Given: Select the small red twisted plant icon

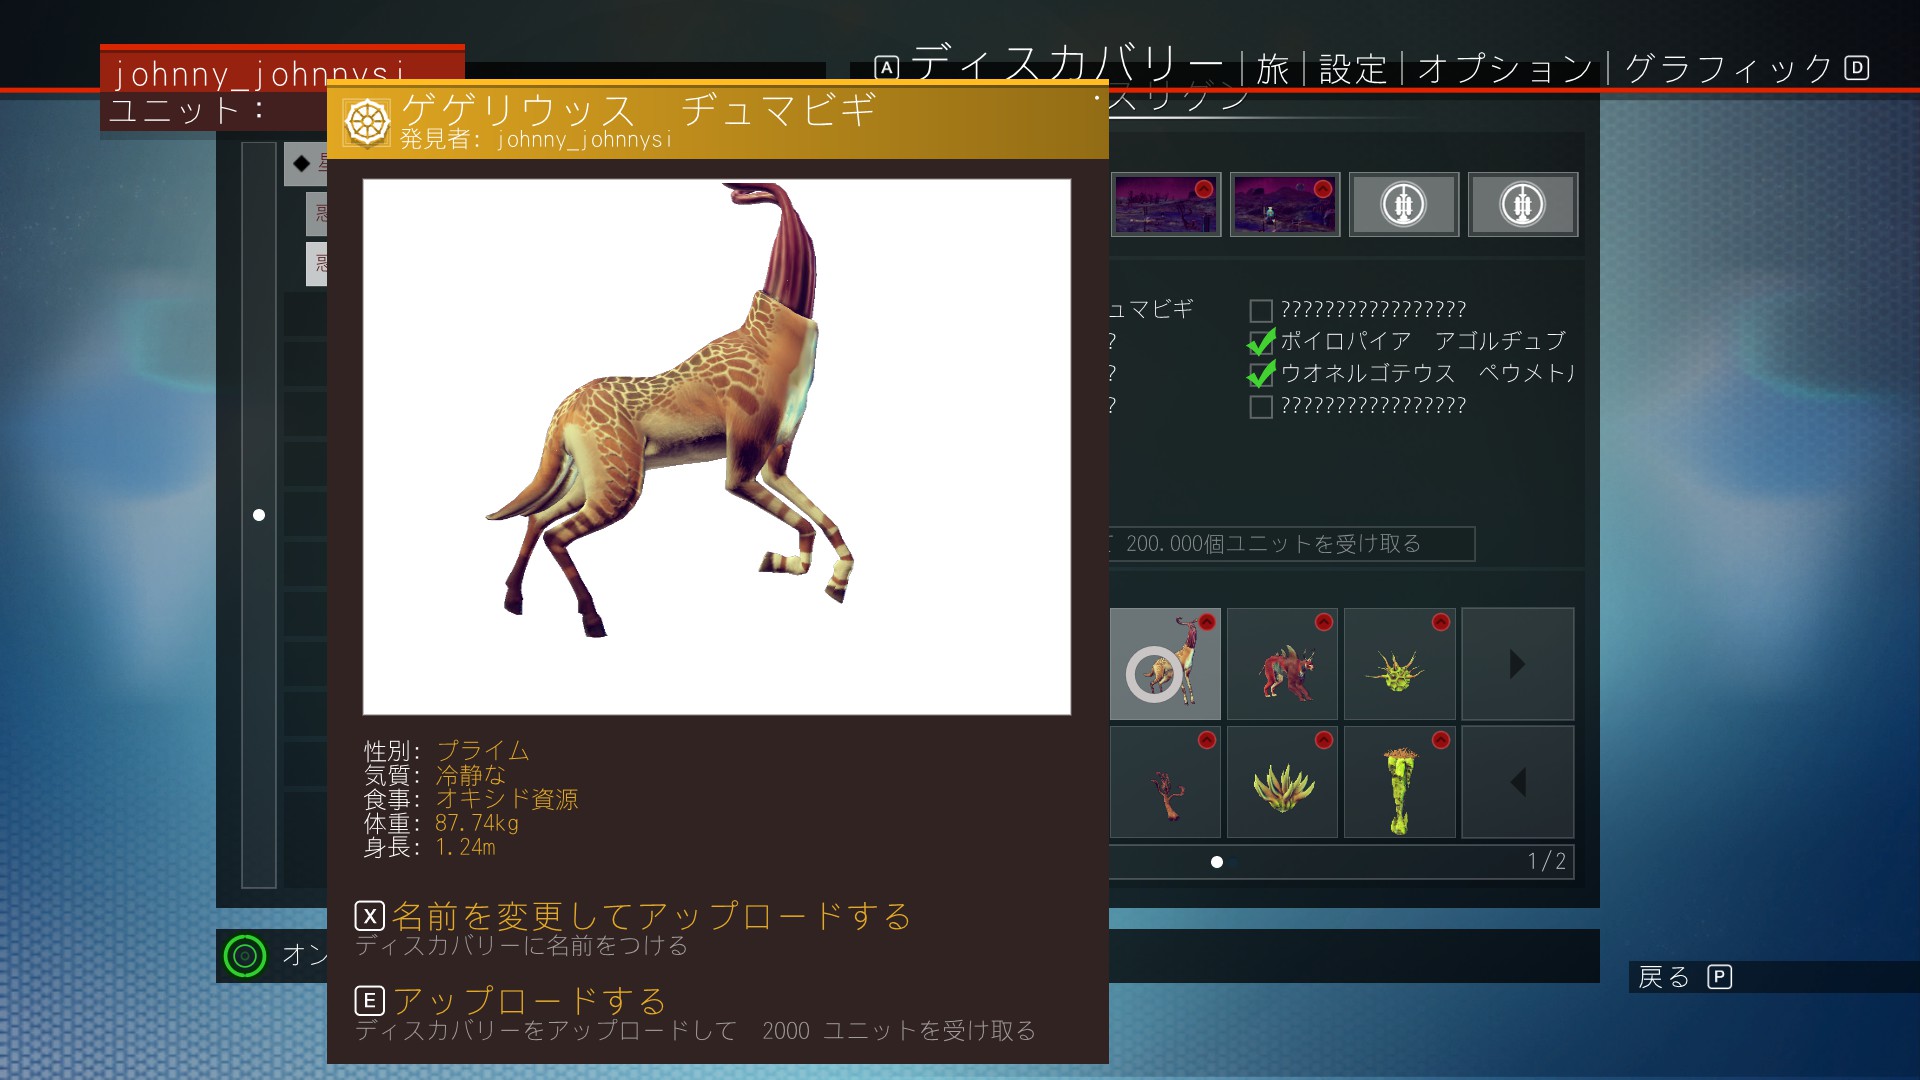Looking at the screenshot, I should (1166, 782).
